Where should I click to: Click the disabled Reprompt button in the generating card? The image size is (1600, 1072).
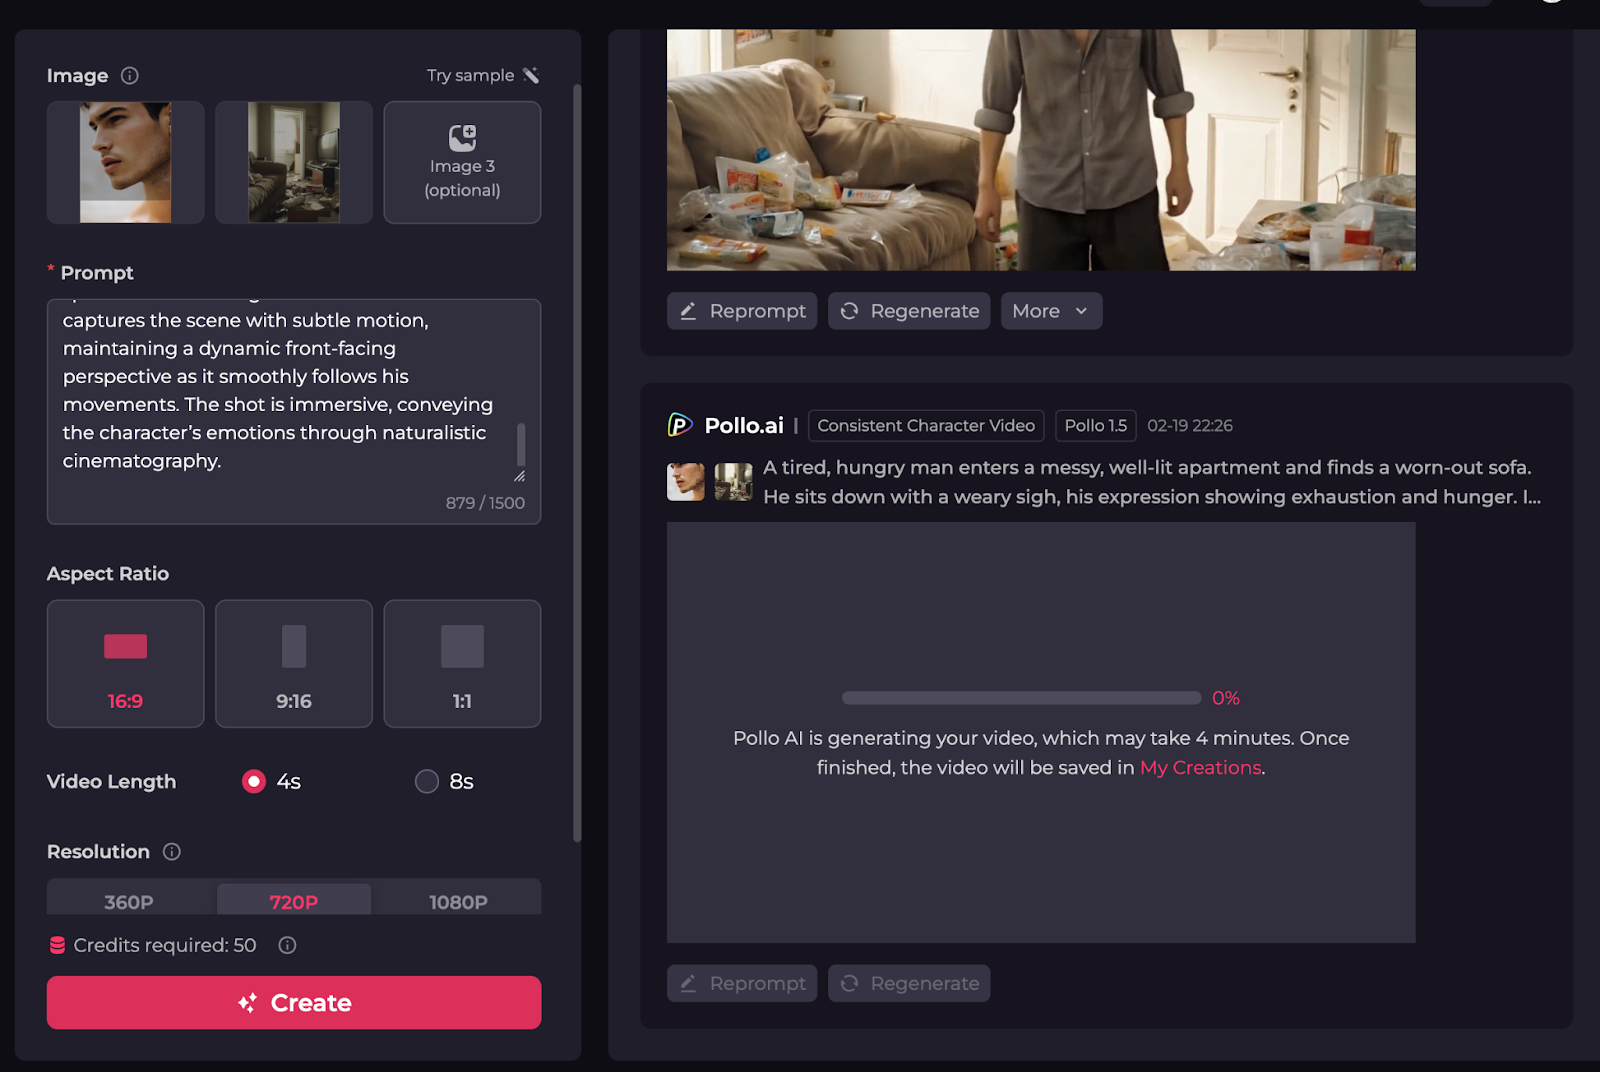pos(742,984)
